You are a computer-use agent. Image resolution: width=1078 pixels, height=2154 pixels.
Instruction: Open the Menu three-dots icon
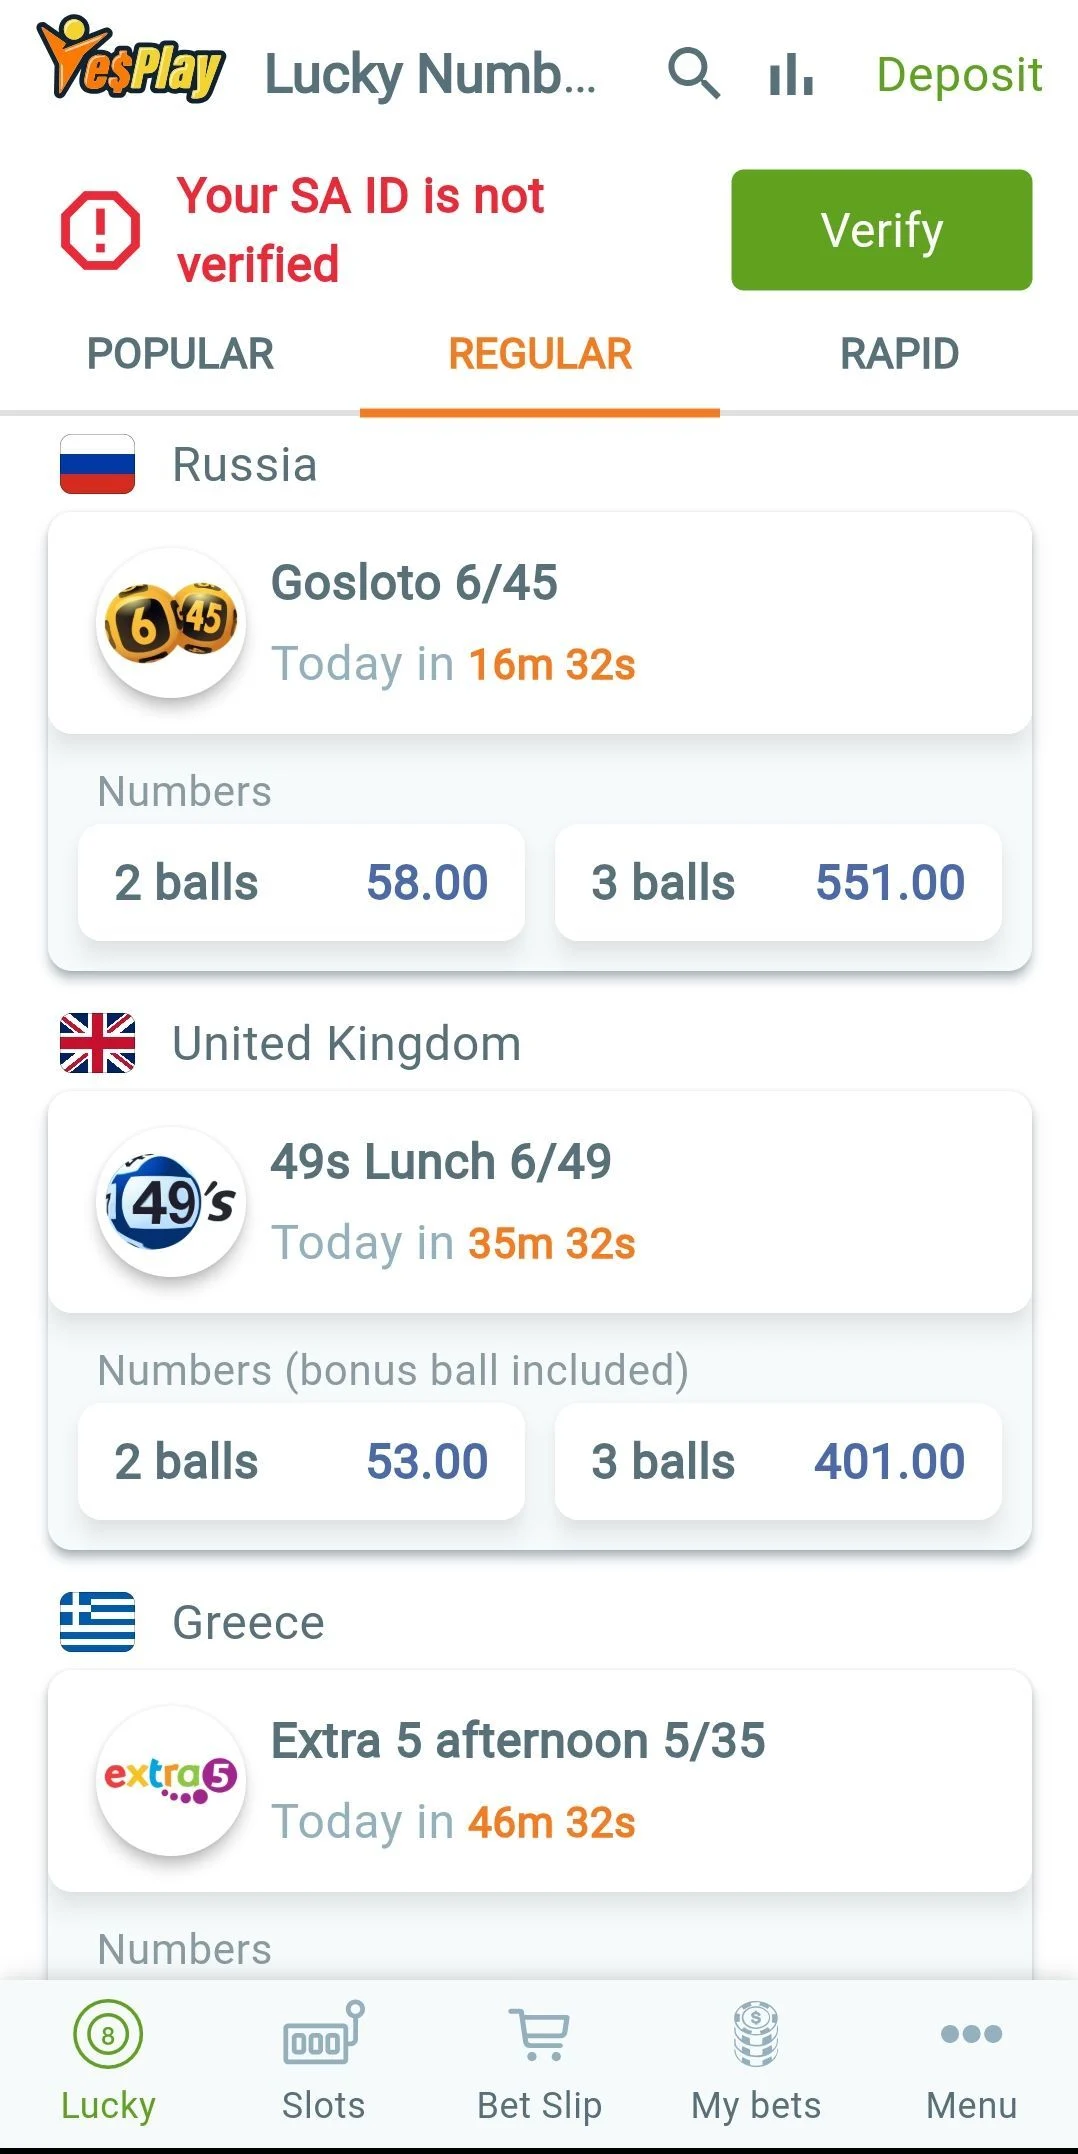point(971,2034)
